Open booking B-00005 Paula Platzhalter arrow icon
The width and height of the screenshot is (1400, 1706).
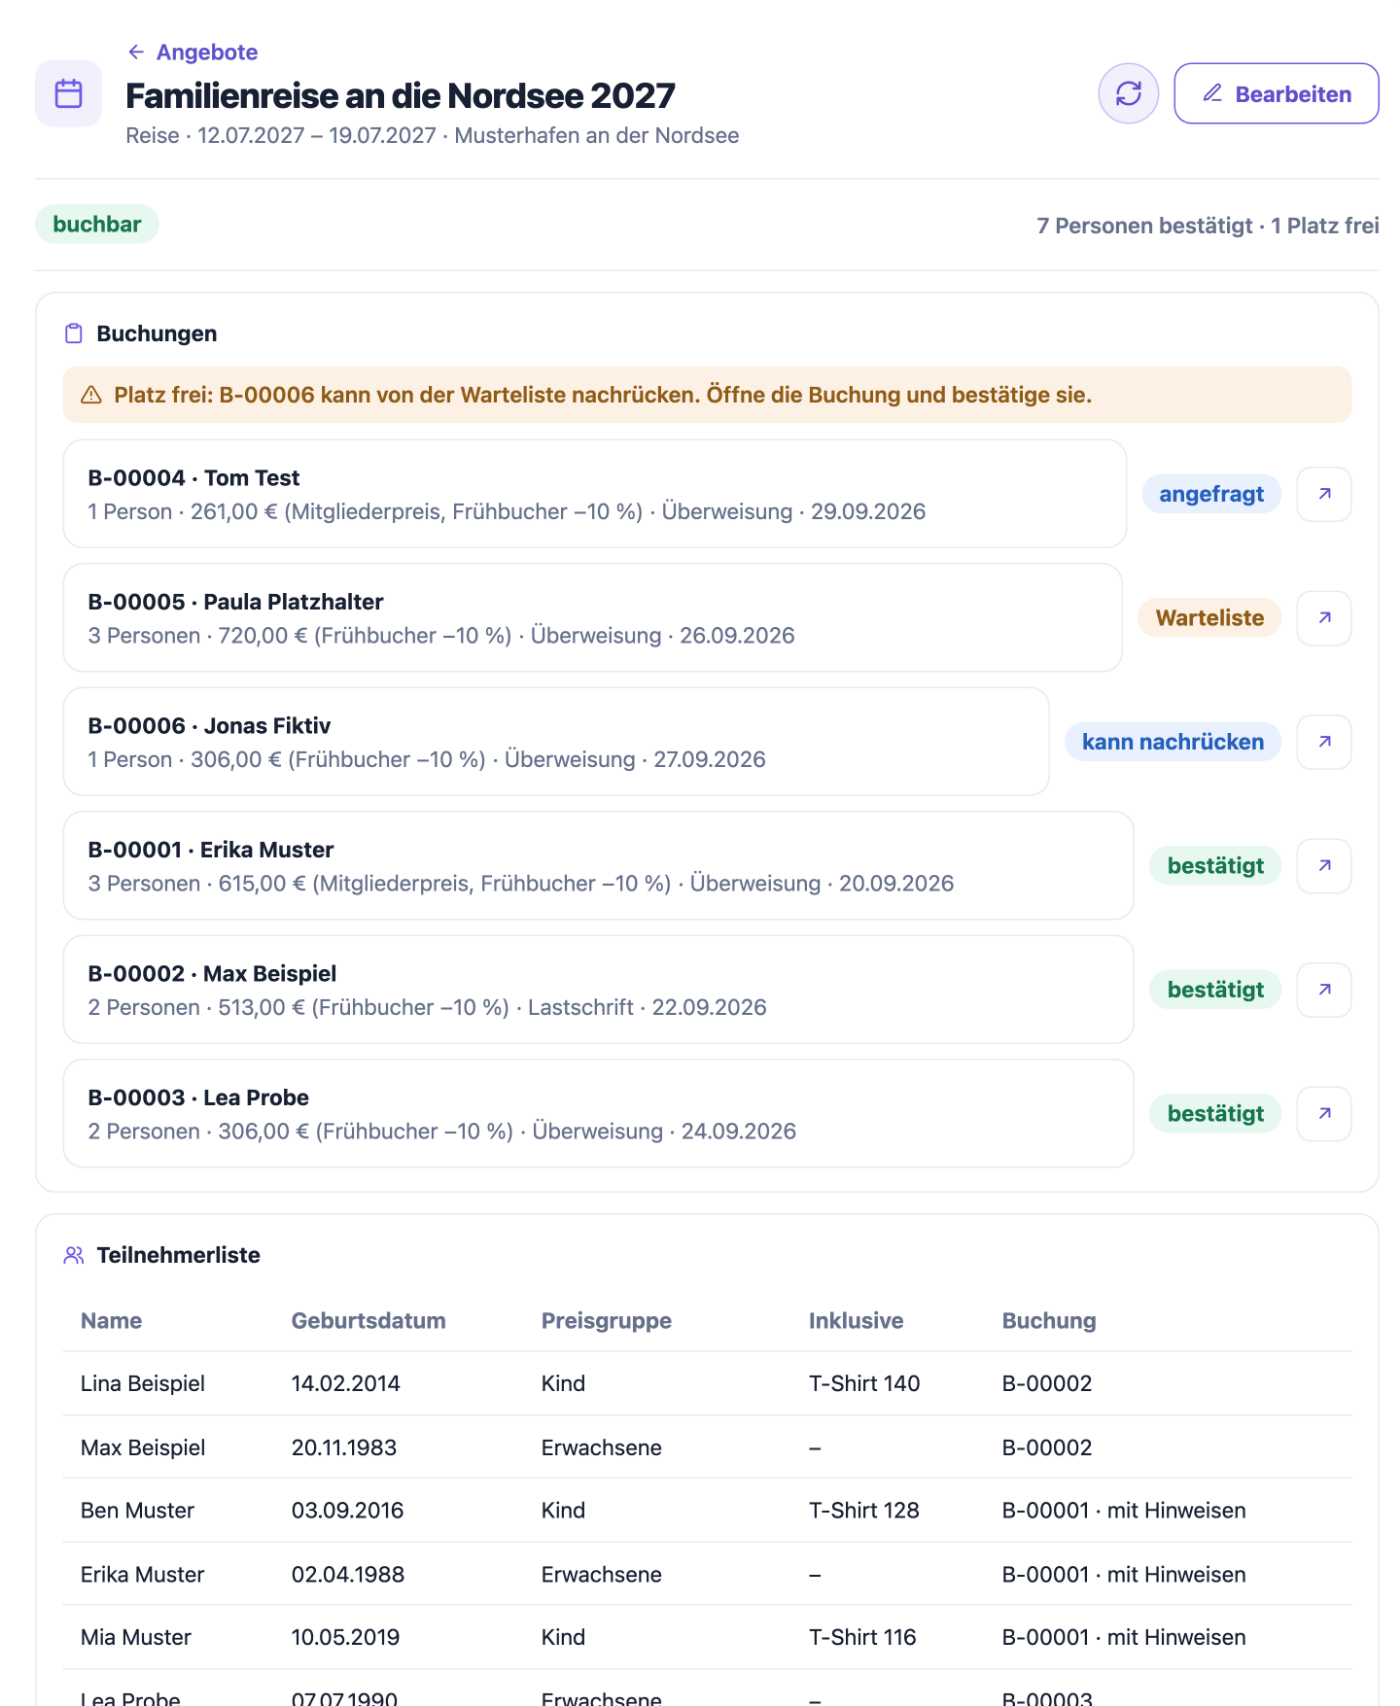tap(1324, 618)
